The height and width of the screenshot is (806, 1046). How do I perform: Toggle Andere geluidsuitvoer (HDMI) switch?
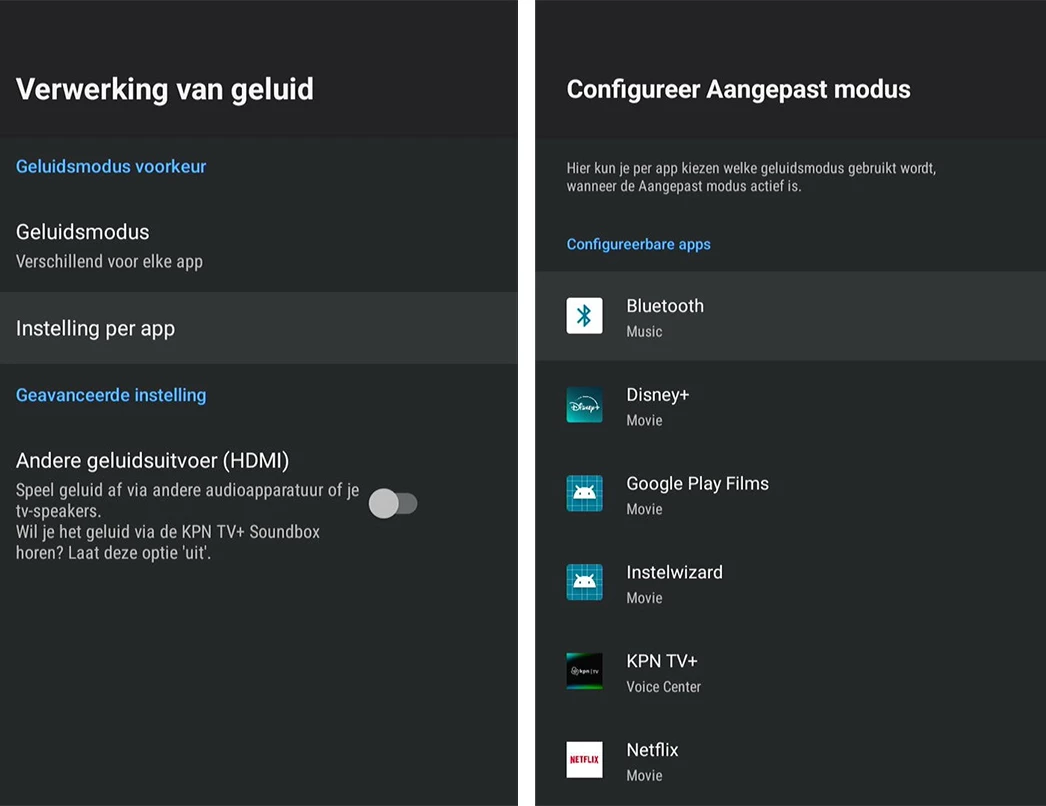pos(393,503)
